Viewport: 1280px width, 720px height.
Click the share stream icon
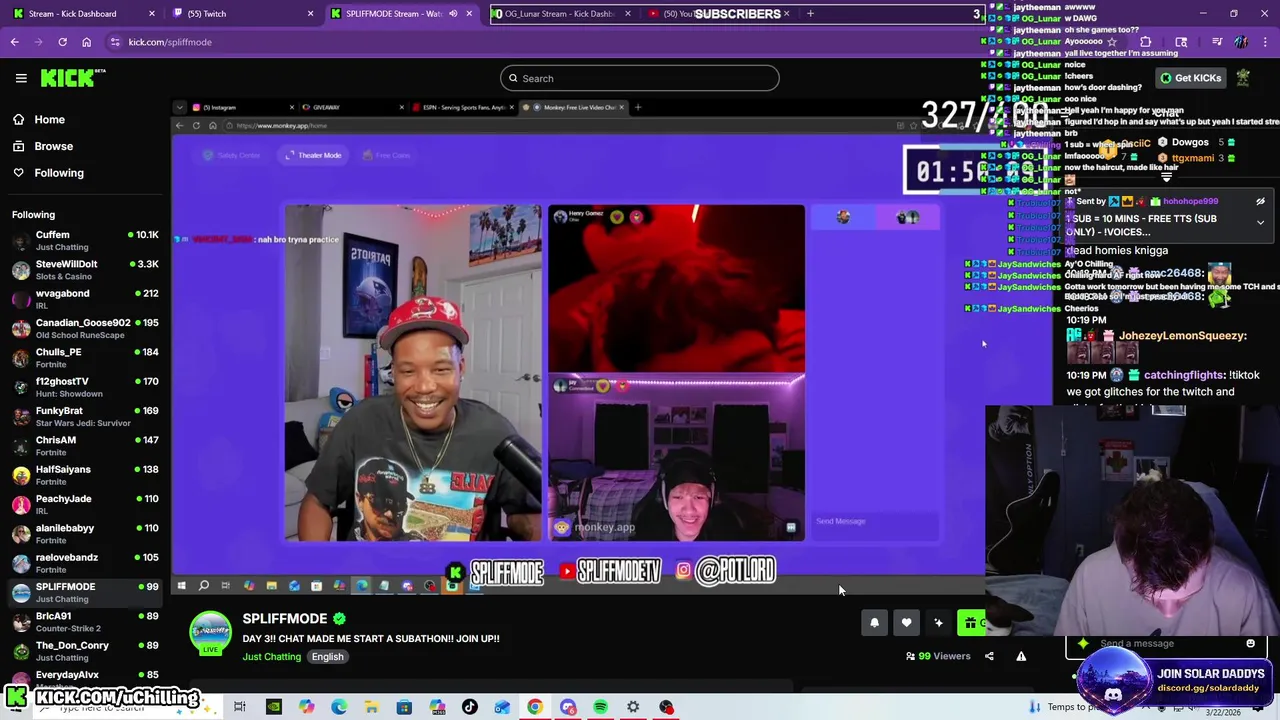click(x=989, y=656)
